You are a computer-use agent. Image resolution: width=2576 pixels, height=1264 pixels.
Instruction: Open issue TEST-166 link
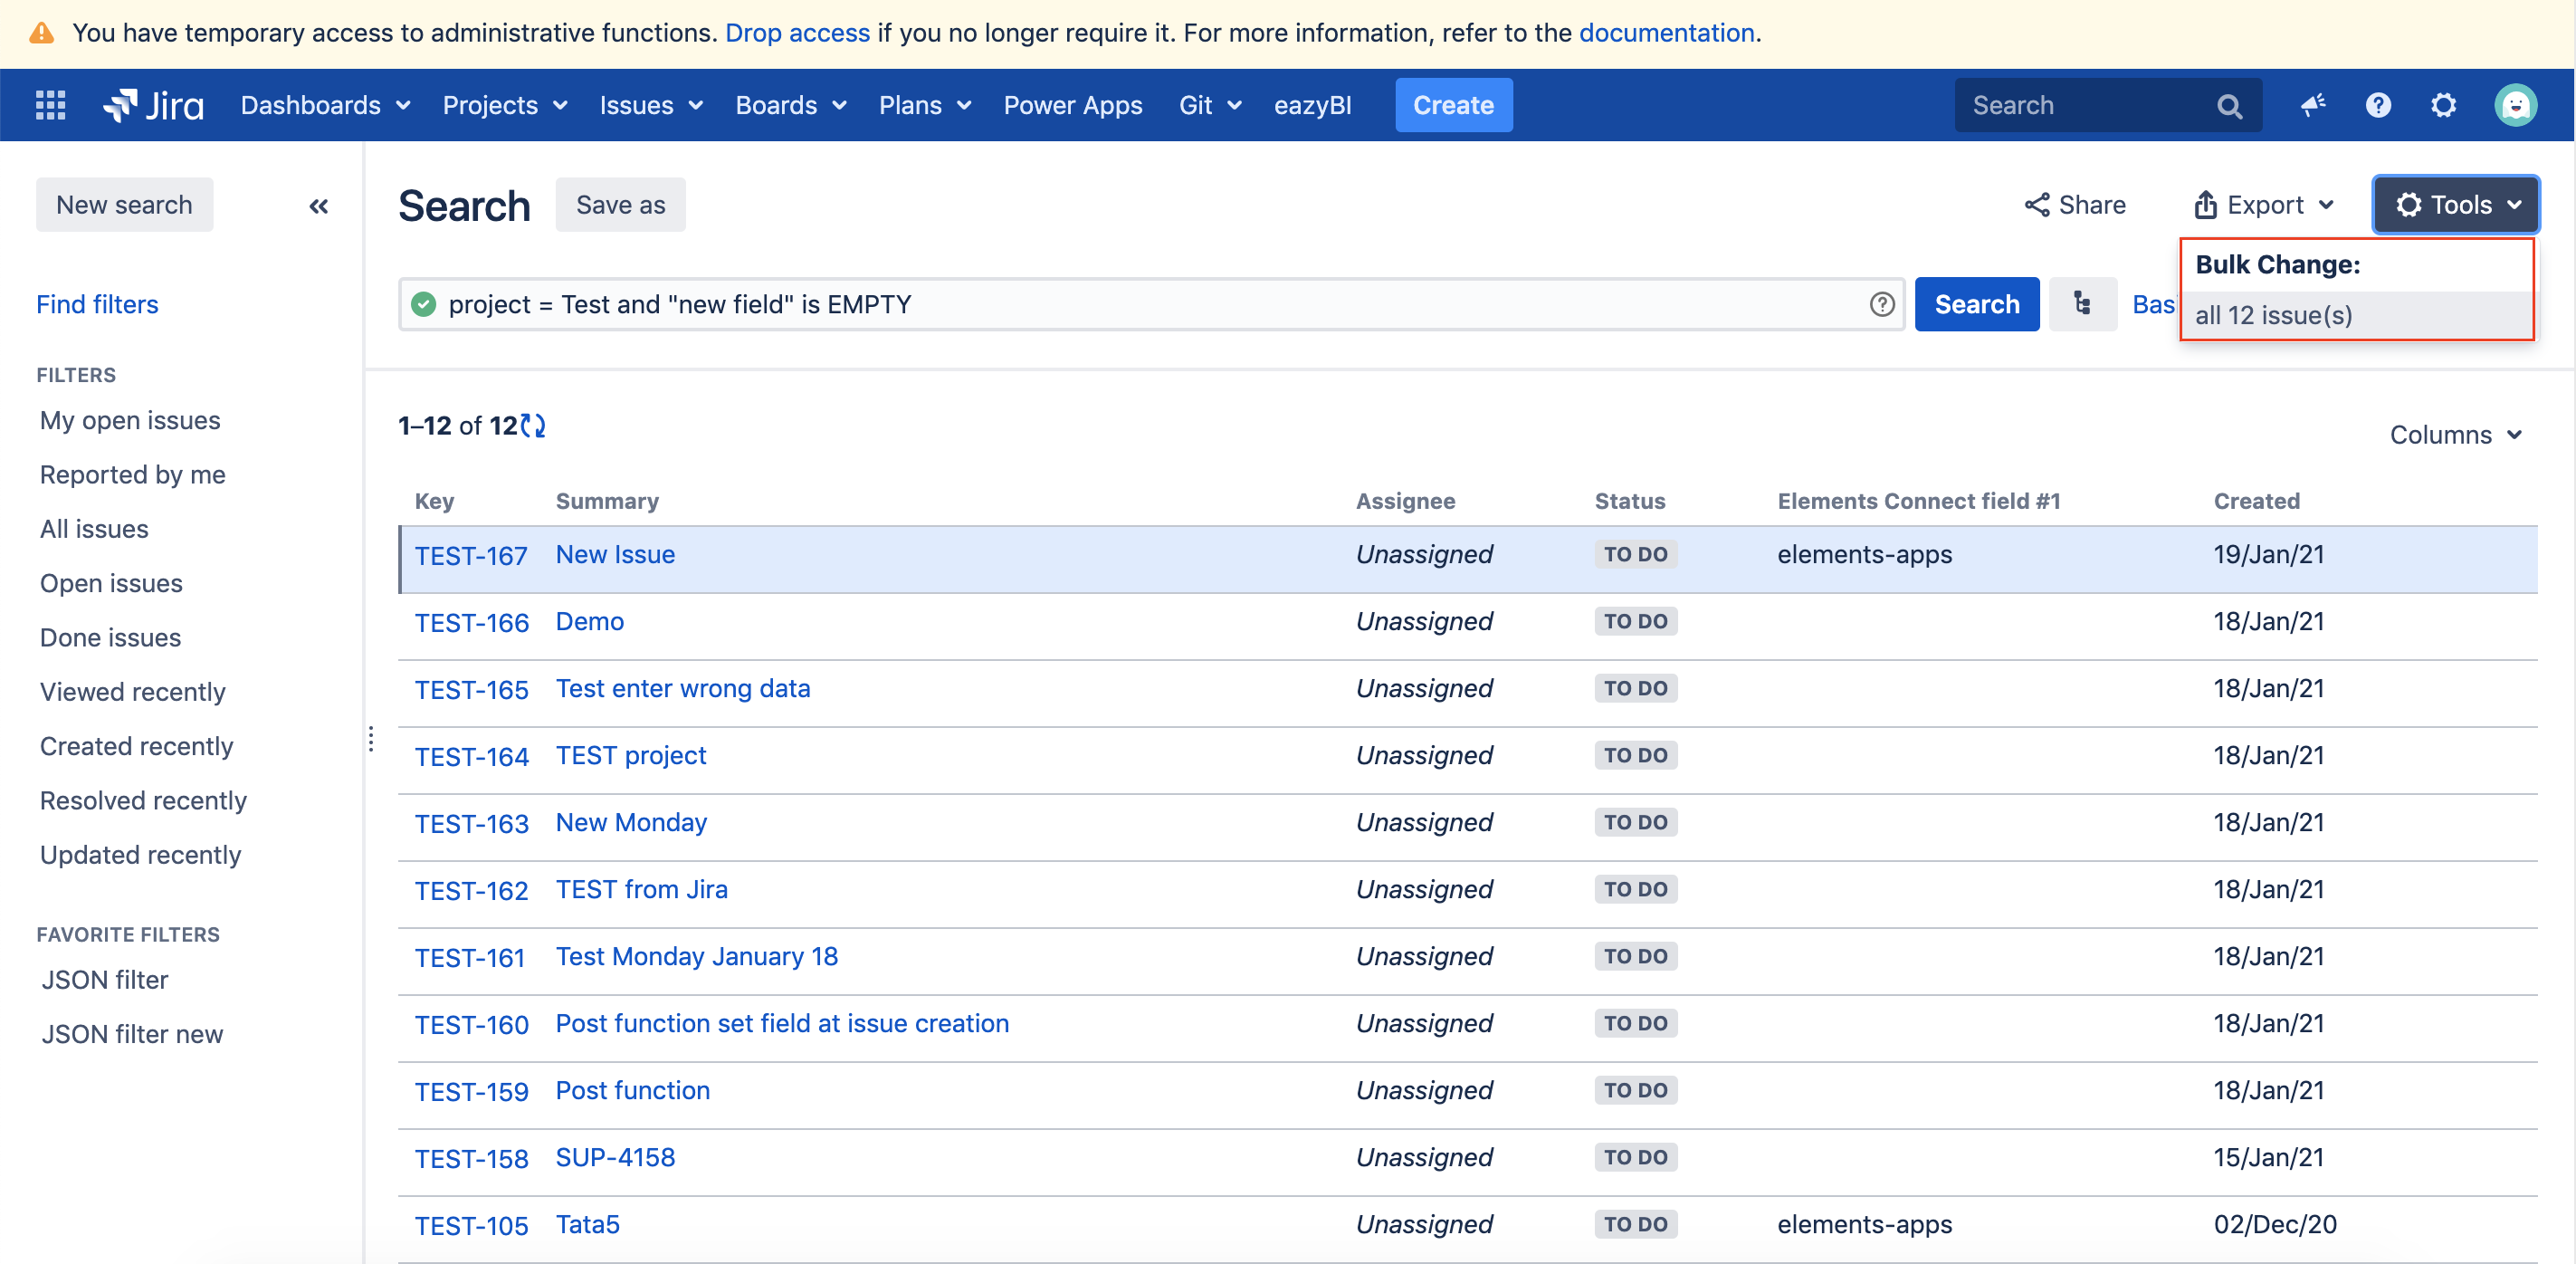(471, 623)
